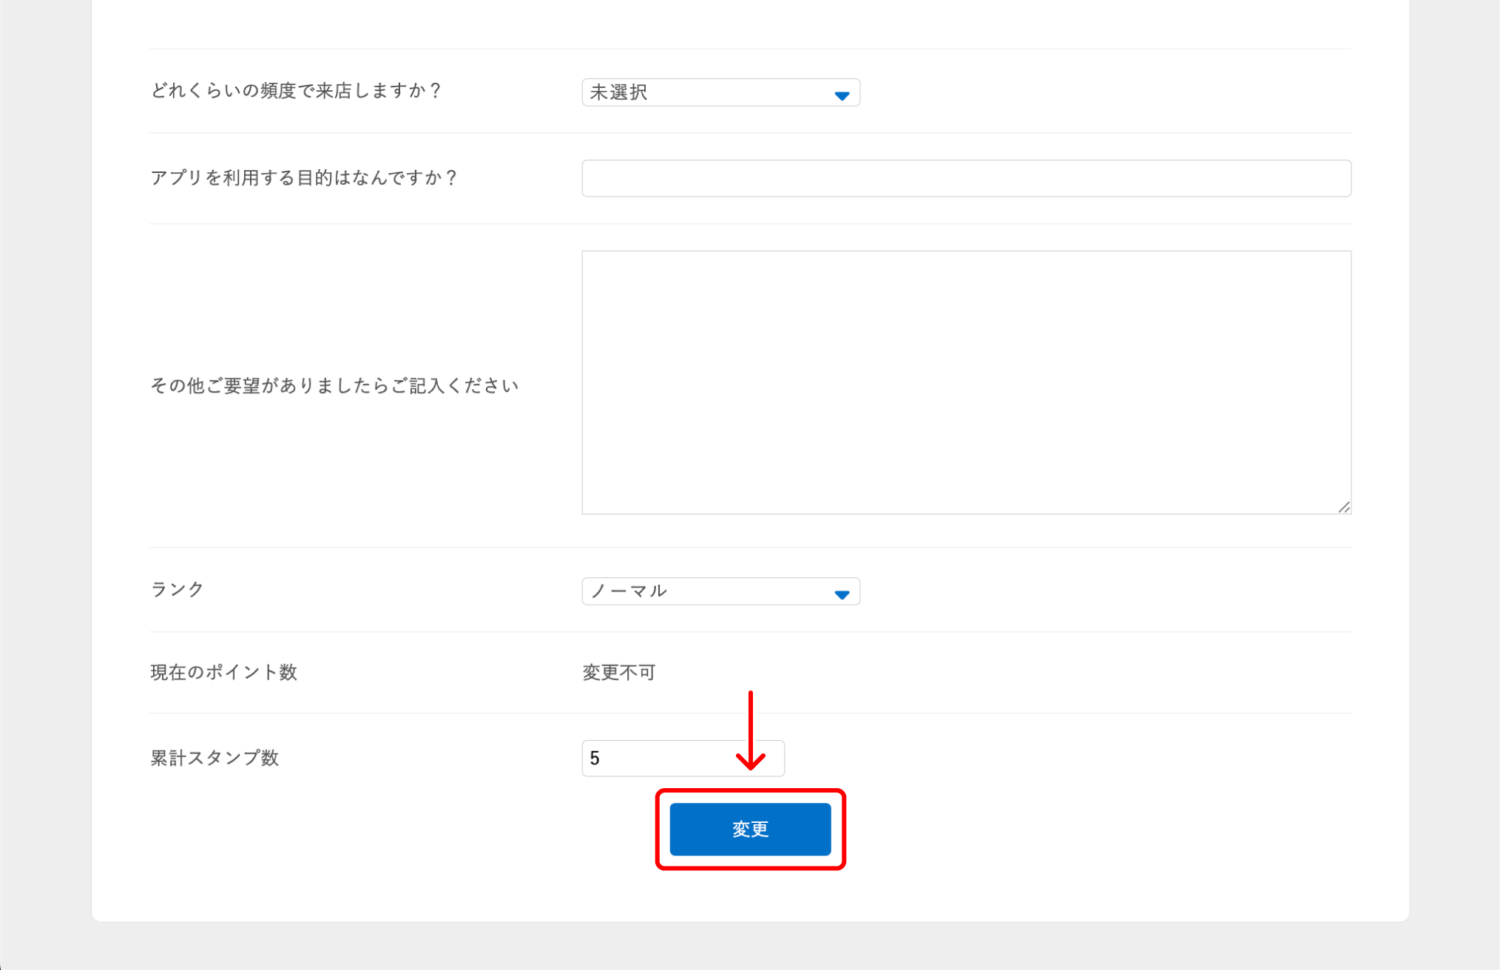The image size is (1500, 970).
Task: Change the member rank via its selector
Action: 720,591
